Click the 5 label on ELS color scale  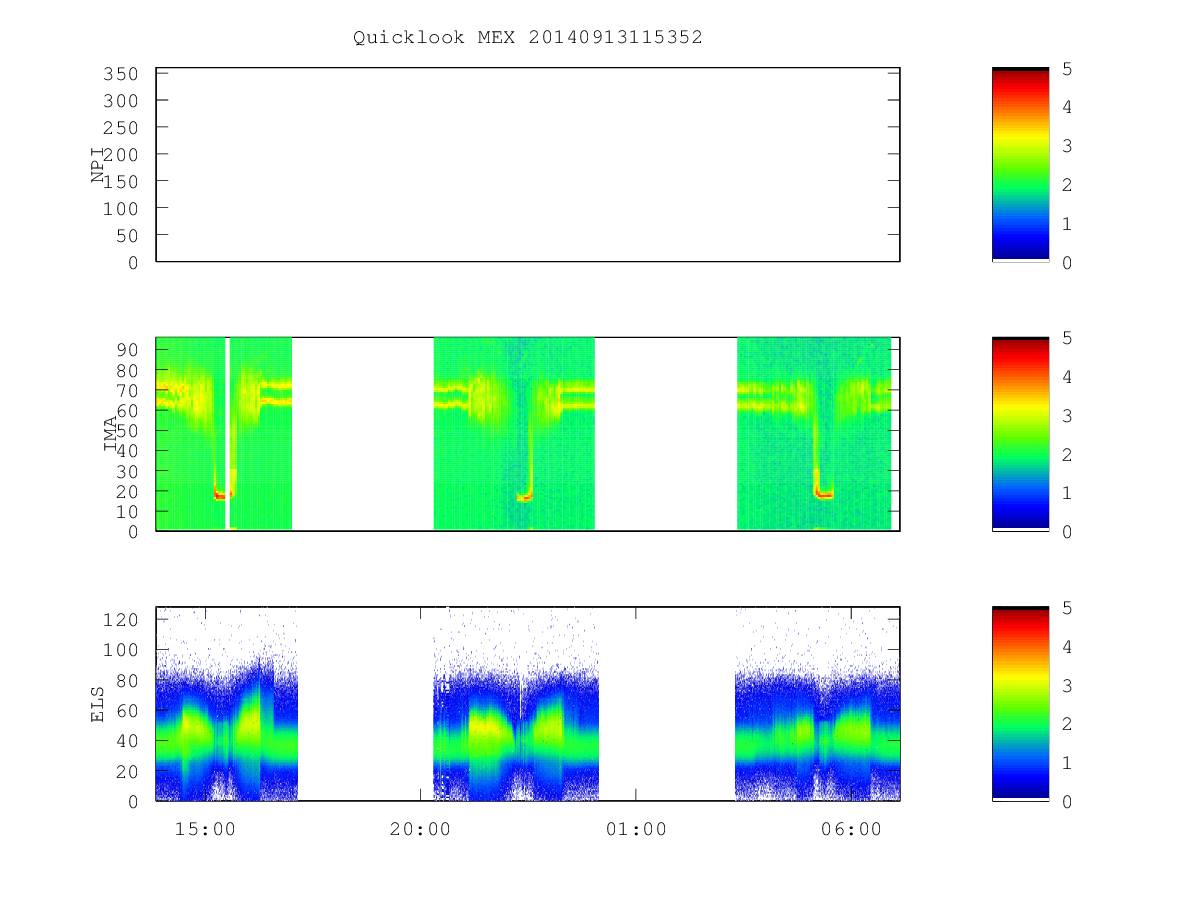1067,609
